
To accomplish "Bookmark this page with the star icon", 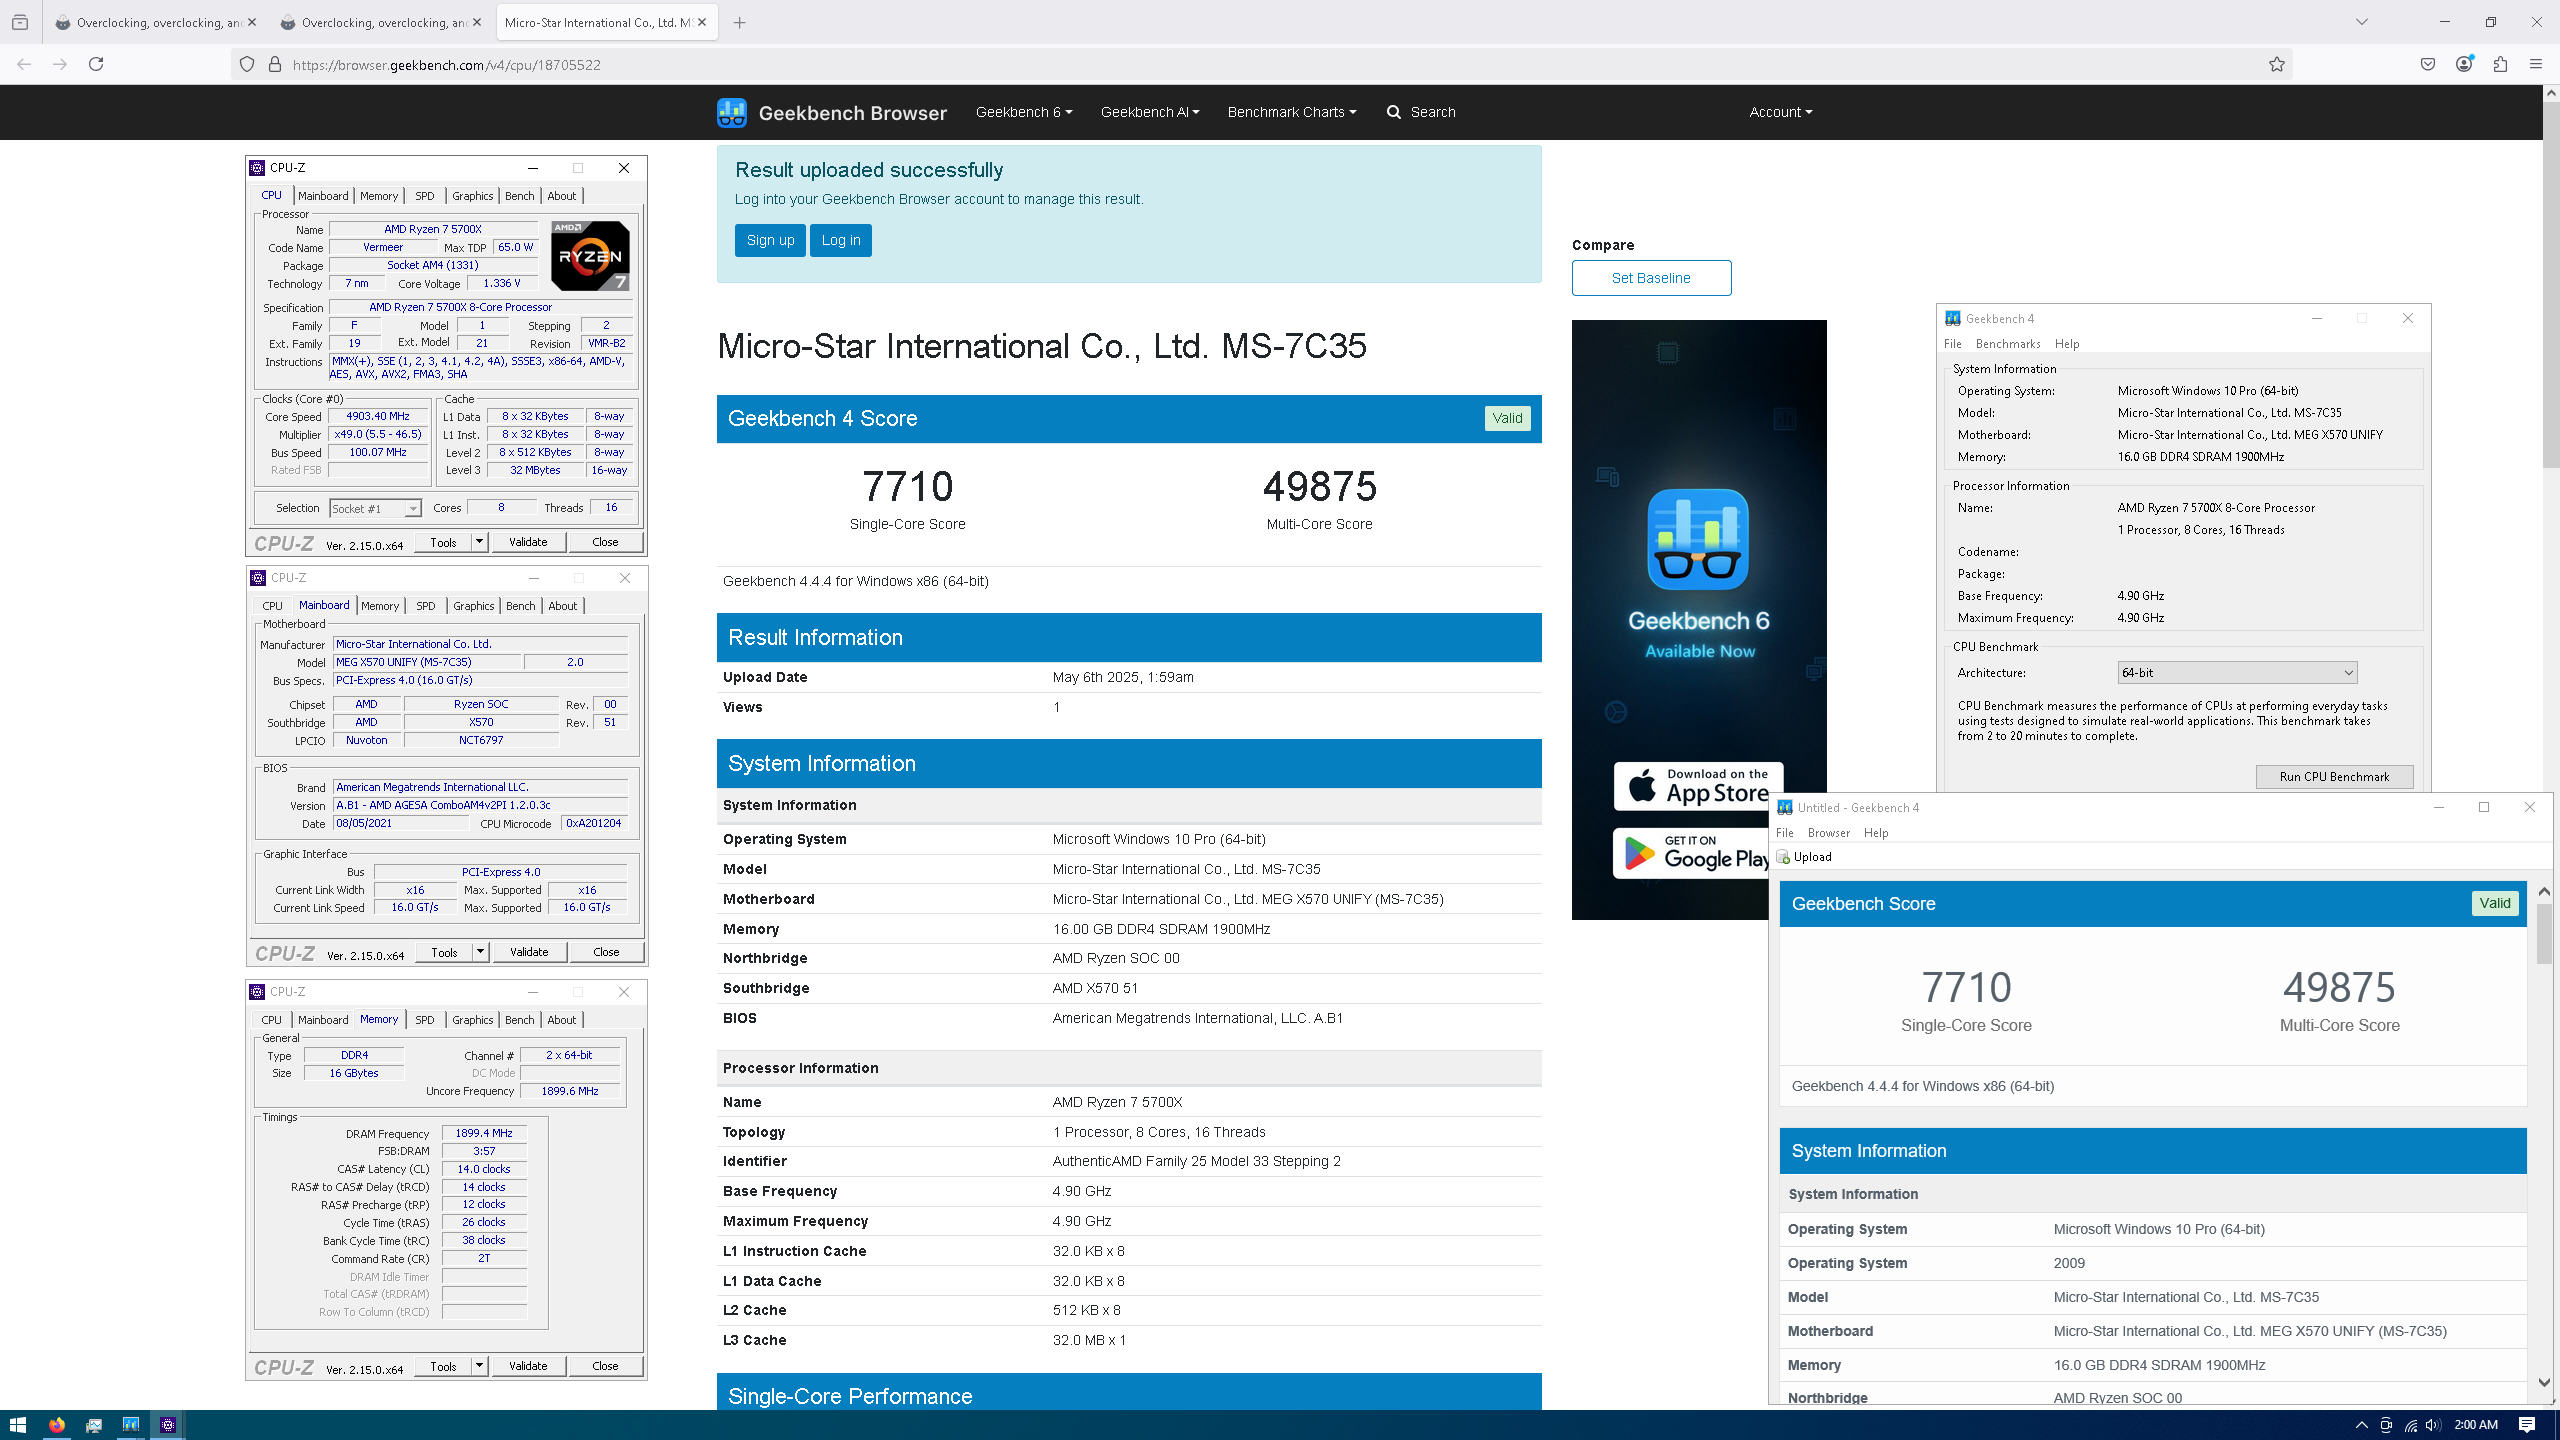I will (2277, 64).
